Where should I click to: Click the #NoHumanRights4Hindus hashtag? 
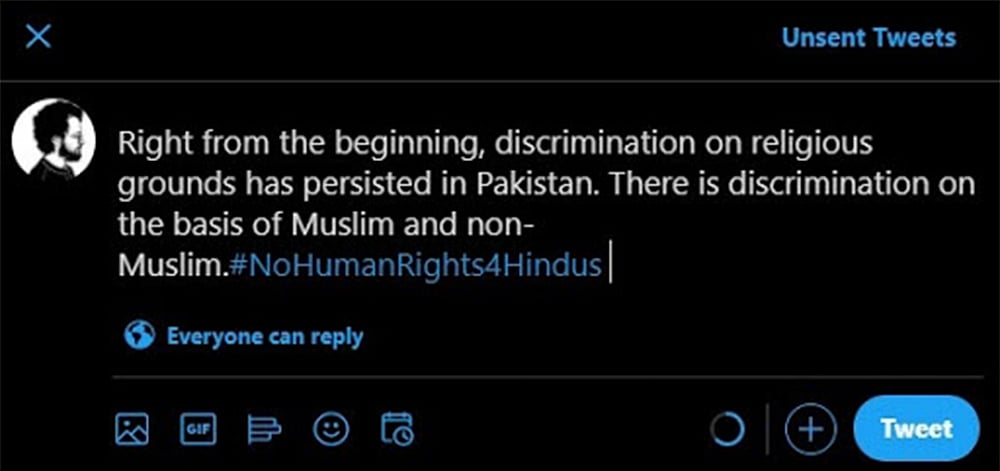(416, 266)
